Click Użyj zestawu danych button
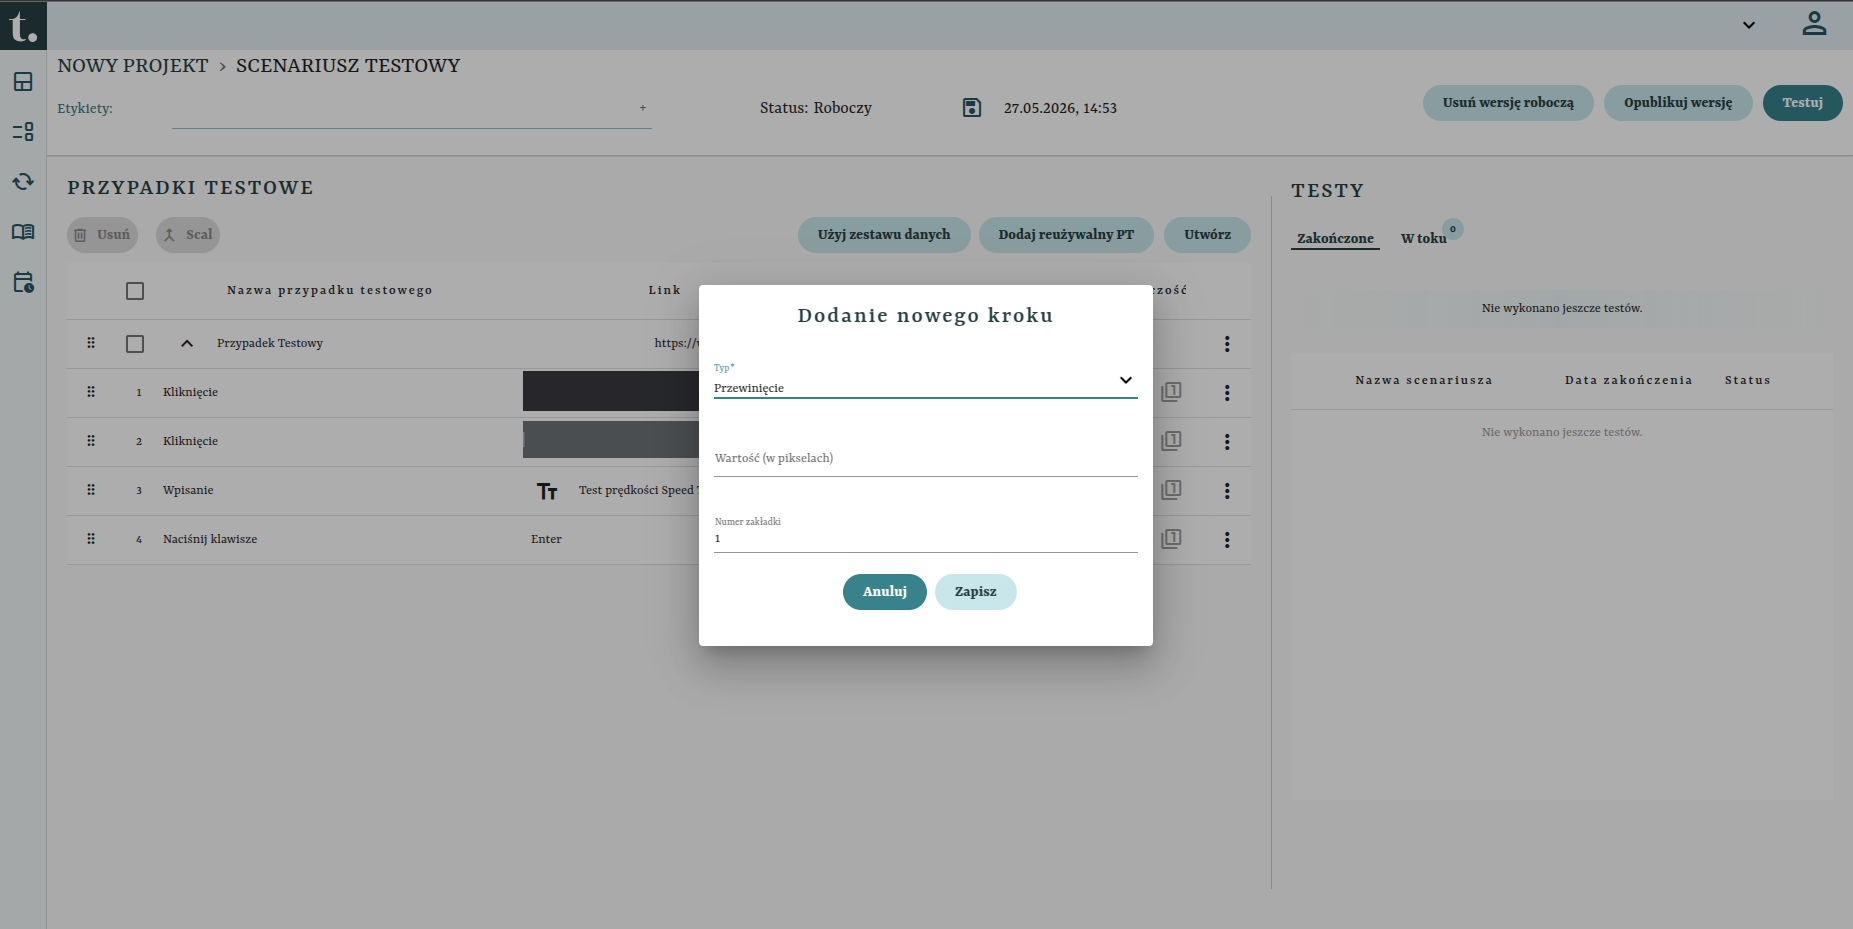 [884, 235]
